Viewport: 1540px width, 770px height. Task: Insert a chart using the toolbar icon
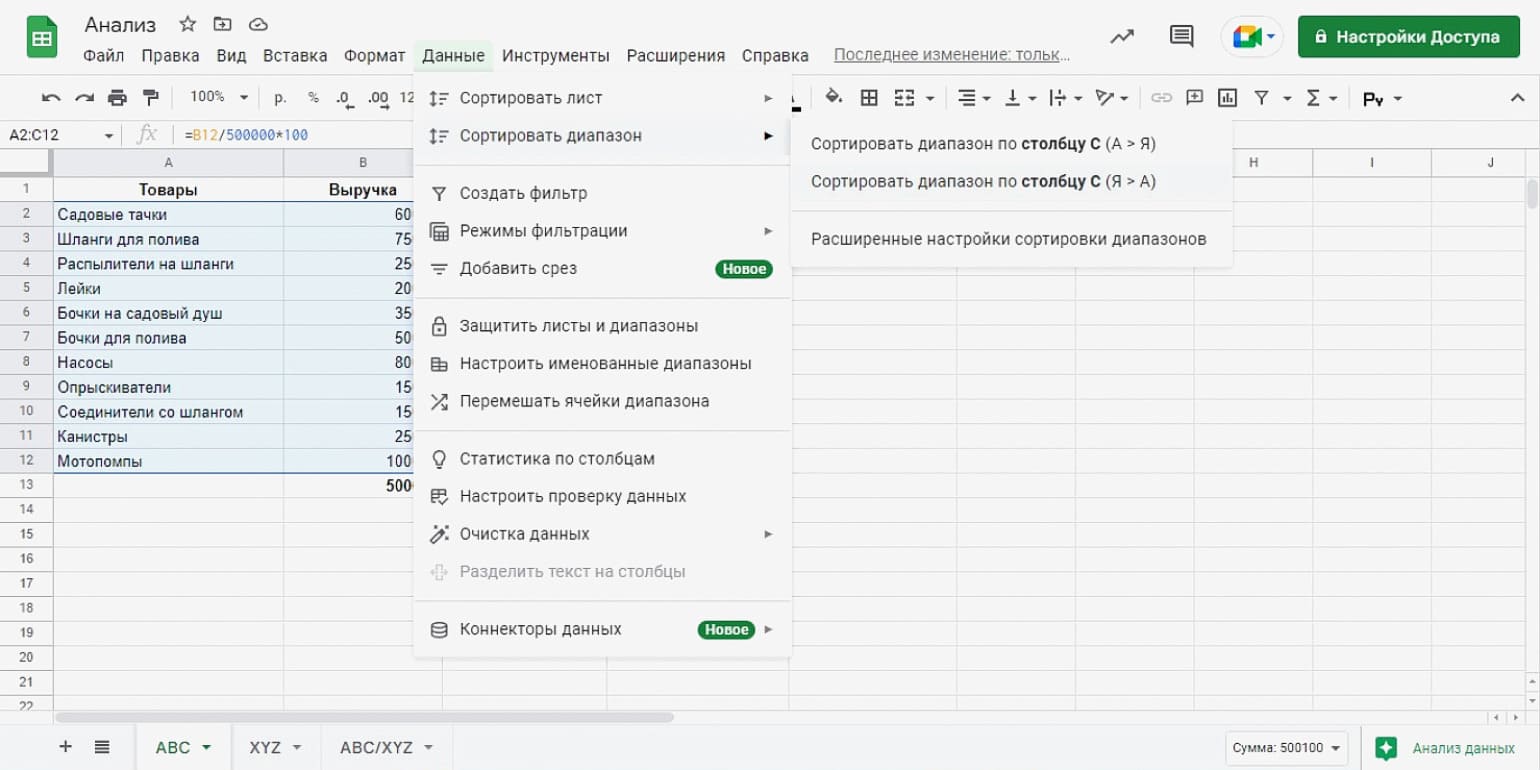coord(1227,98)
